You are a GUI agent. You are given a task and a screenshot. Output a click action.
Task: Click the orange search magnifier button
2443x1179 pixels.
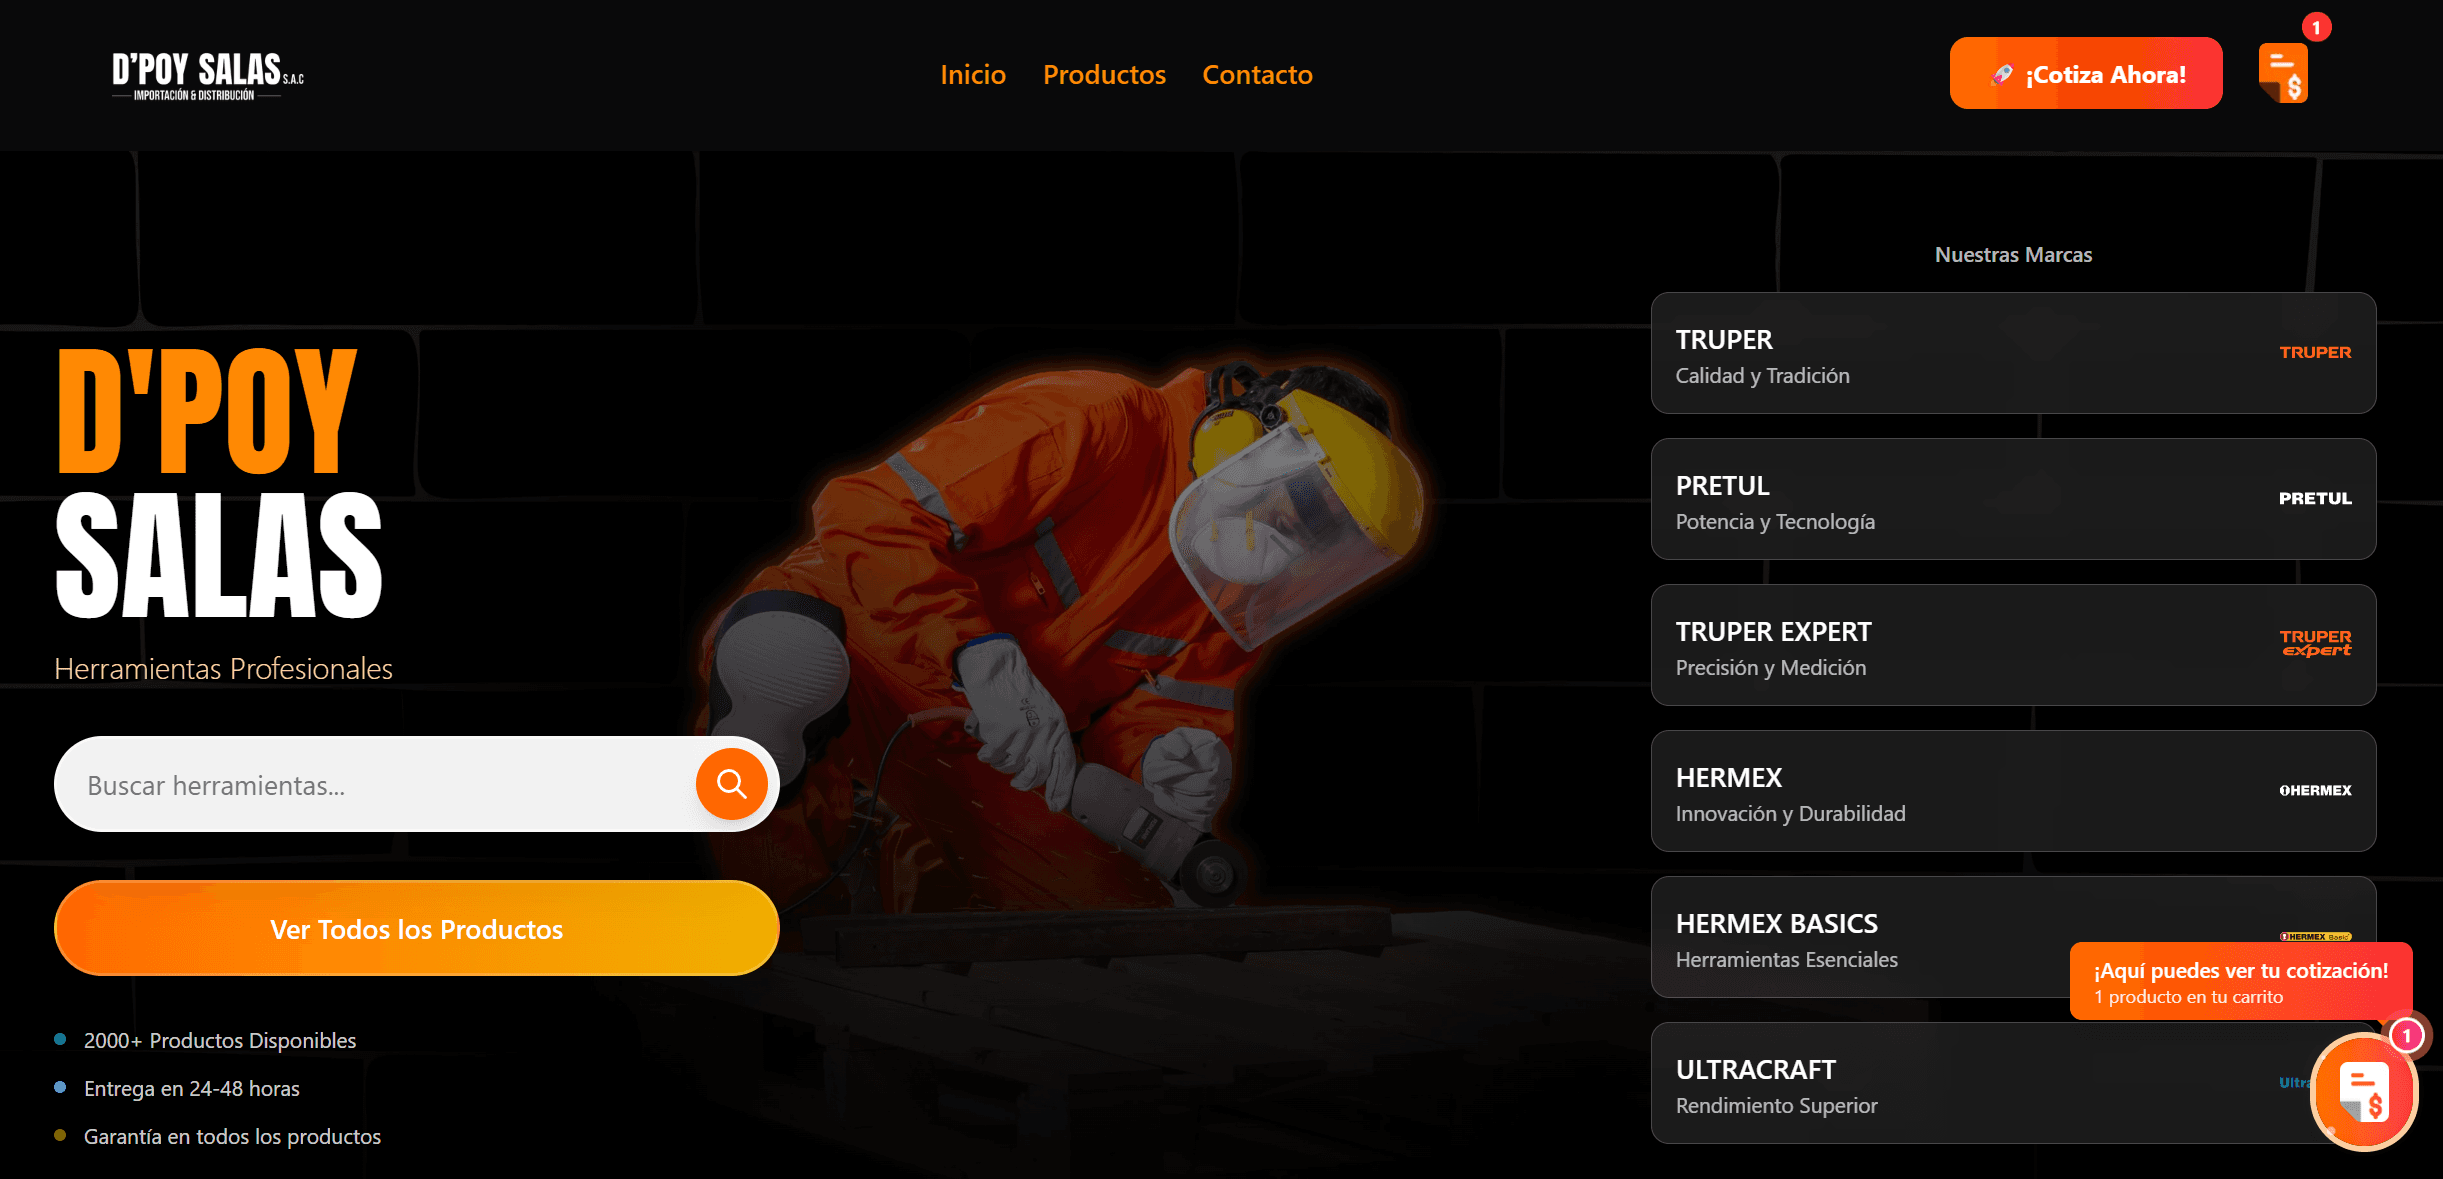(731, 784)
